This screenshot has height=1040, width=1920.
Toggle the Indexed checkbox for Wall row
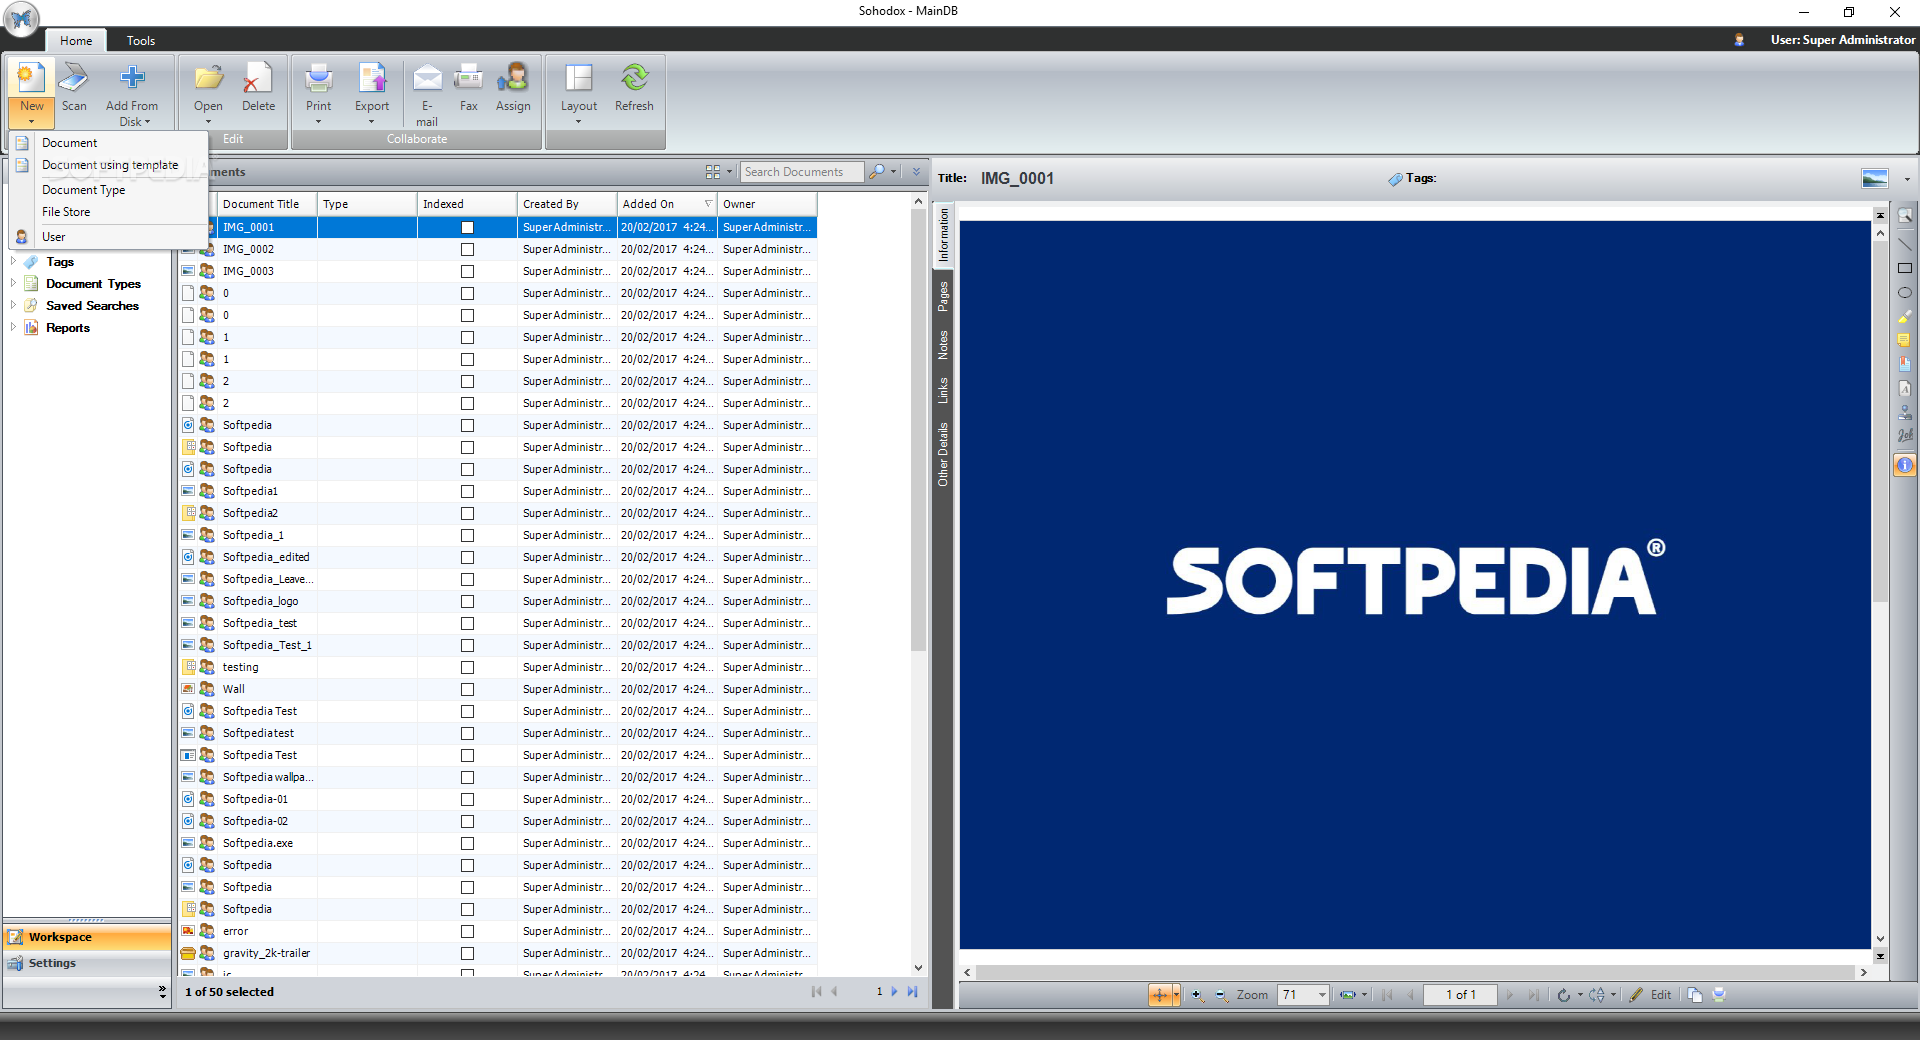[x=467, y=689]
